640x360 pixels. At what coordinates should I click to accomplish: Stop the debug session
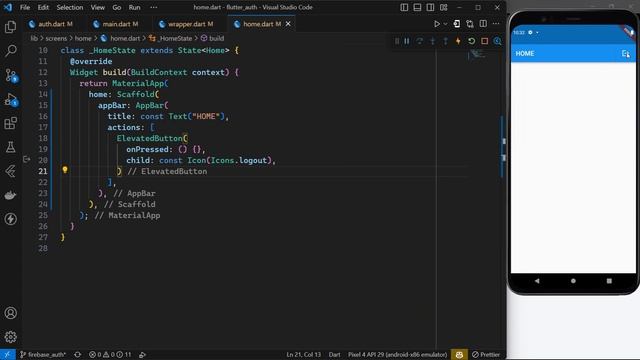click(x=484, y=41)
